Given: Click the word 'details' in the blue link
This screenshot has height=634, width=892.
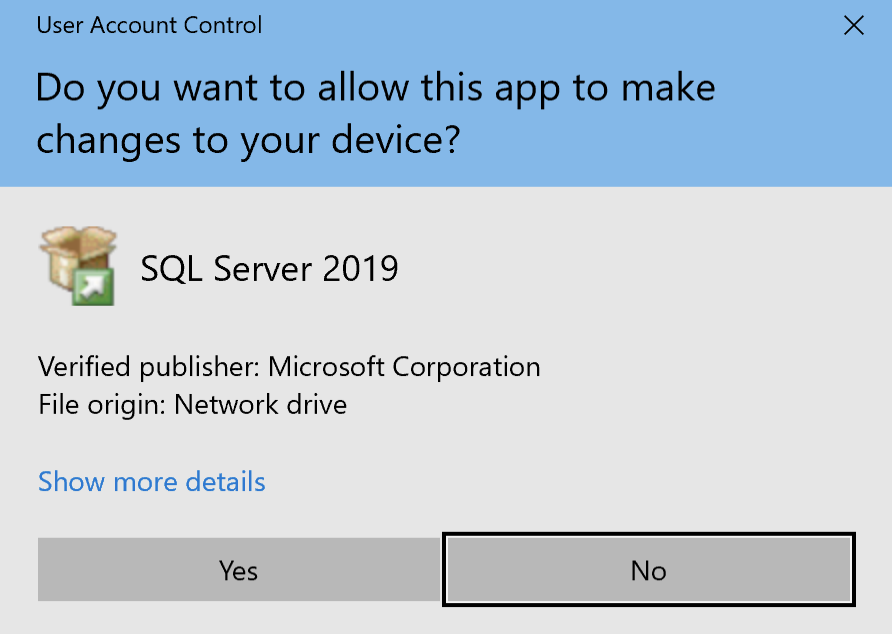Looking at the screenshot, I should click(225, 481).
